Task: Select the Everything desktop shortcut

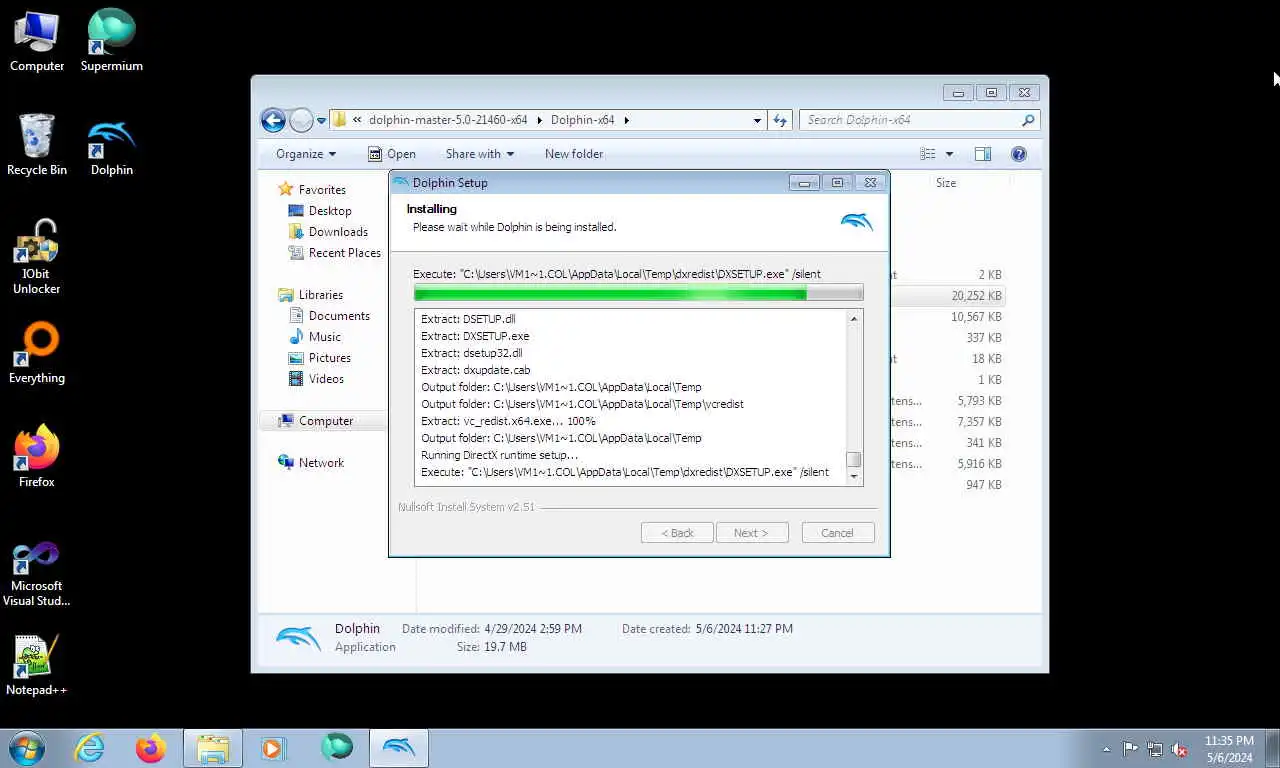Action: [x=37, y=354]
